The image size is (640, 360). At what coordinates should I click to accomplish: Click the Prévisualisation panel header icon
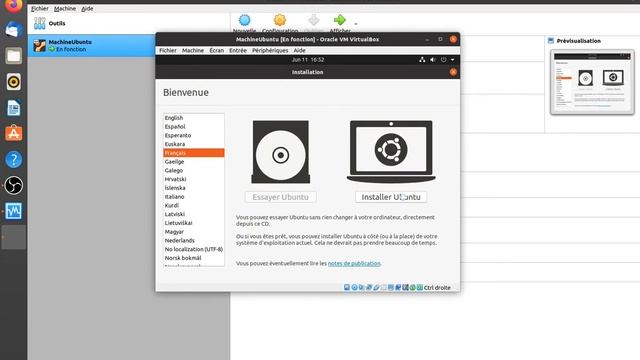tap(551, 41)
